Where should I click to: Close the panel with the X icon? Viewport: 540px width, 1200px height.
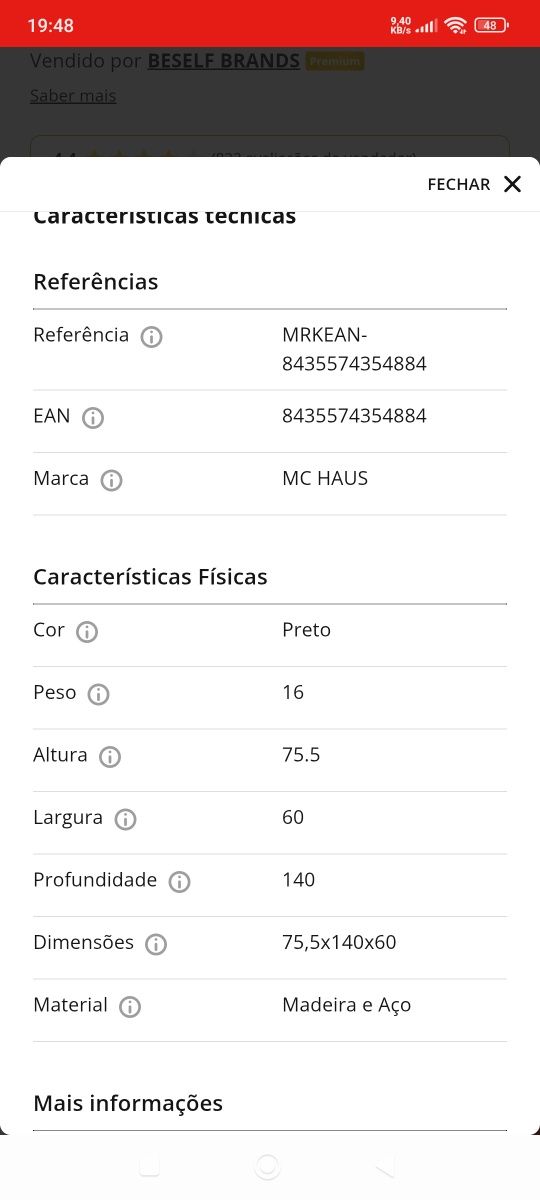pos(513,184)
